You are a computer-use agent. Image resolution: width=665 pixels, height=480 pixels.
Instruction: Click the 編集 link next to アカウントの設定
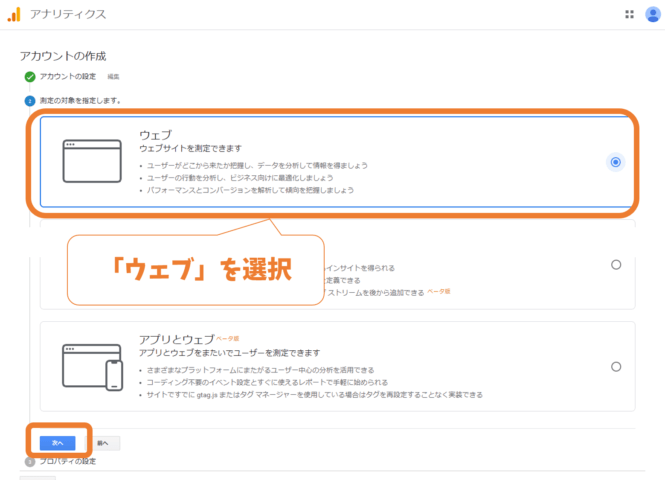(113, 77)
